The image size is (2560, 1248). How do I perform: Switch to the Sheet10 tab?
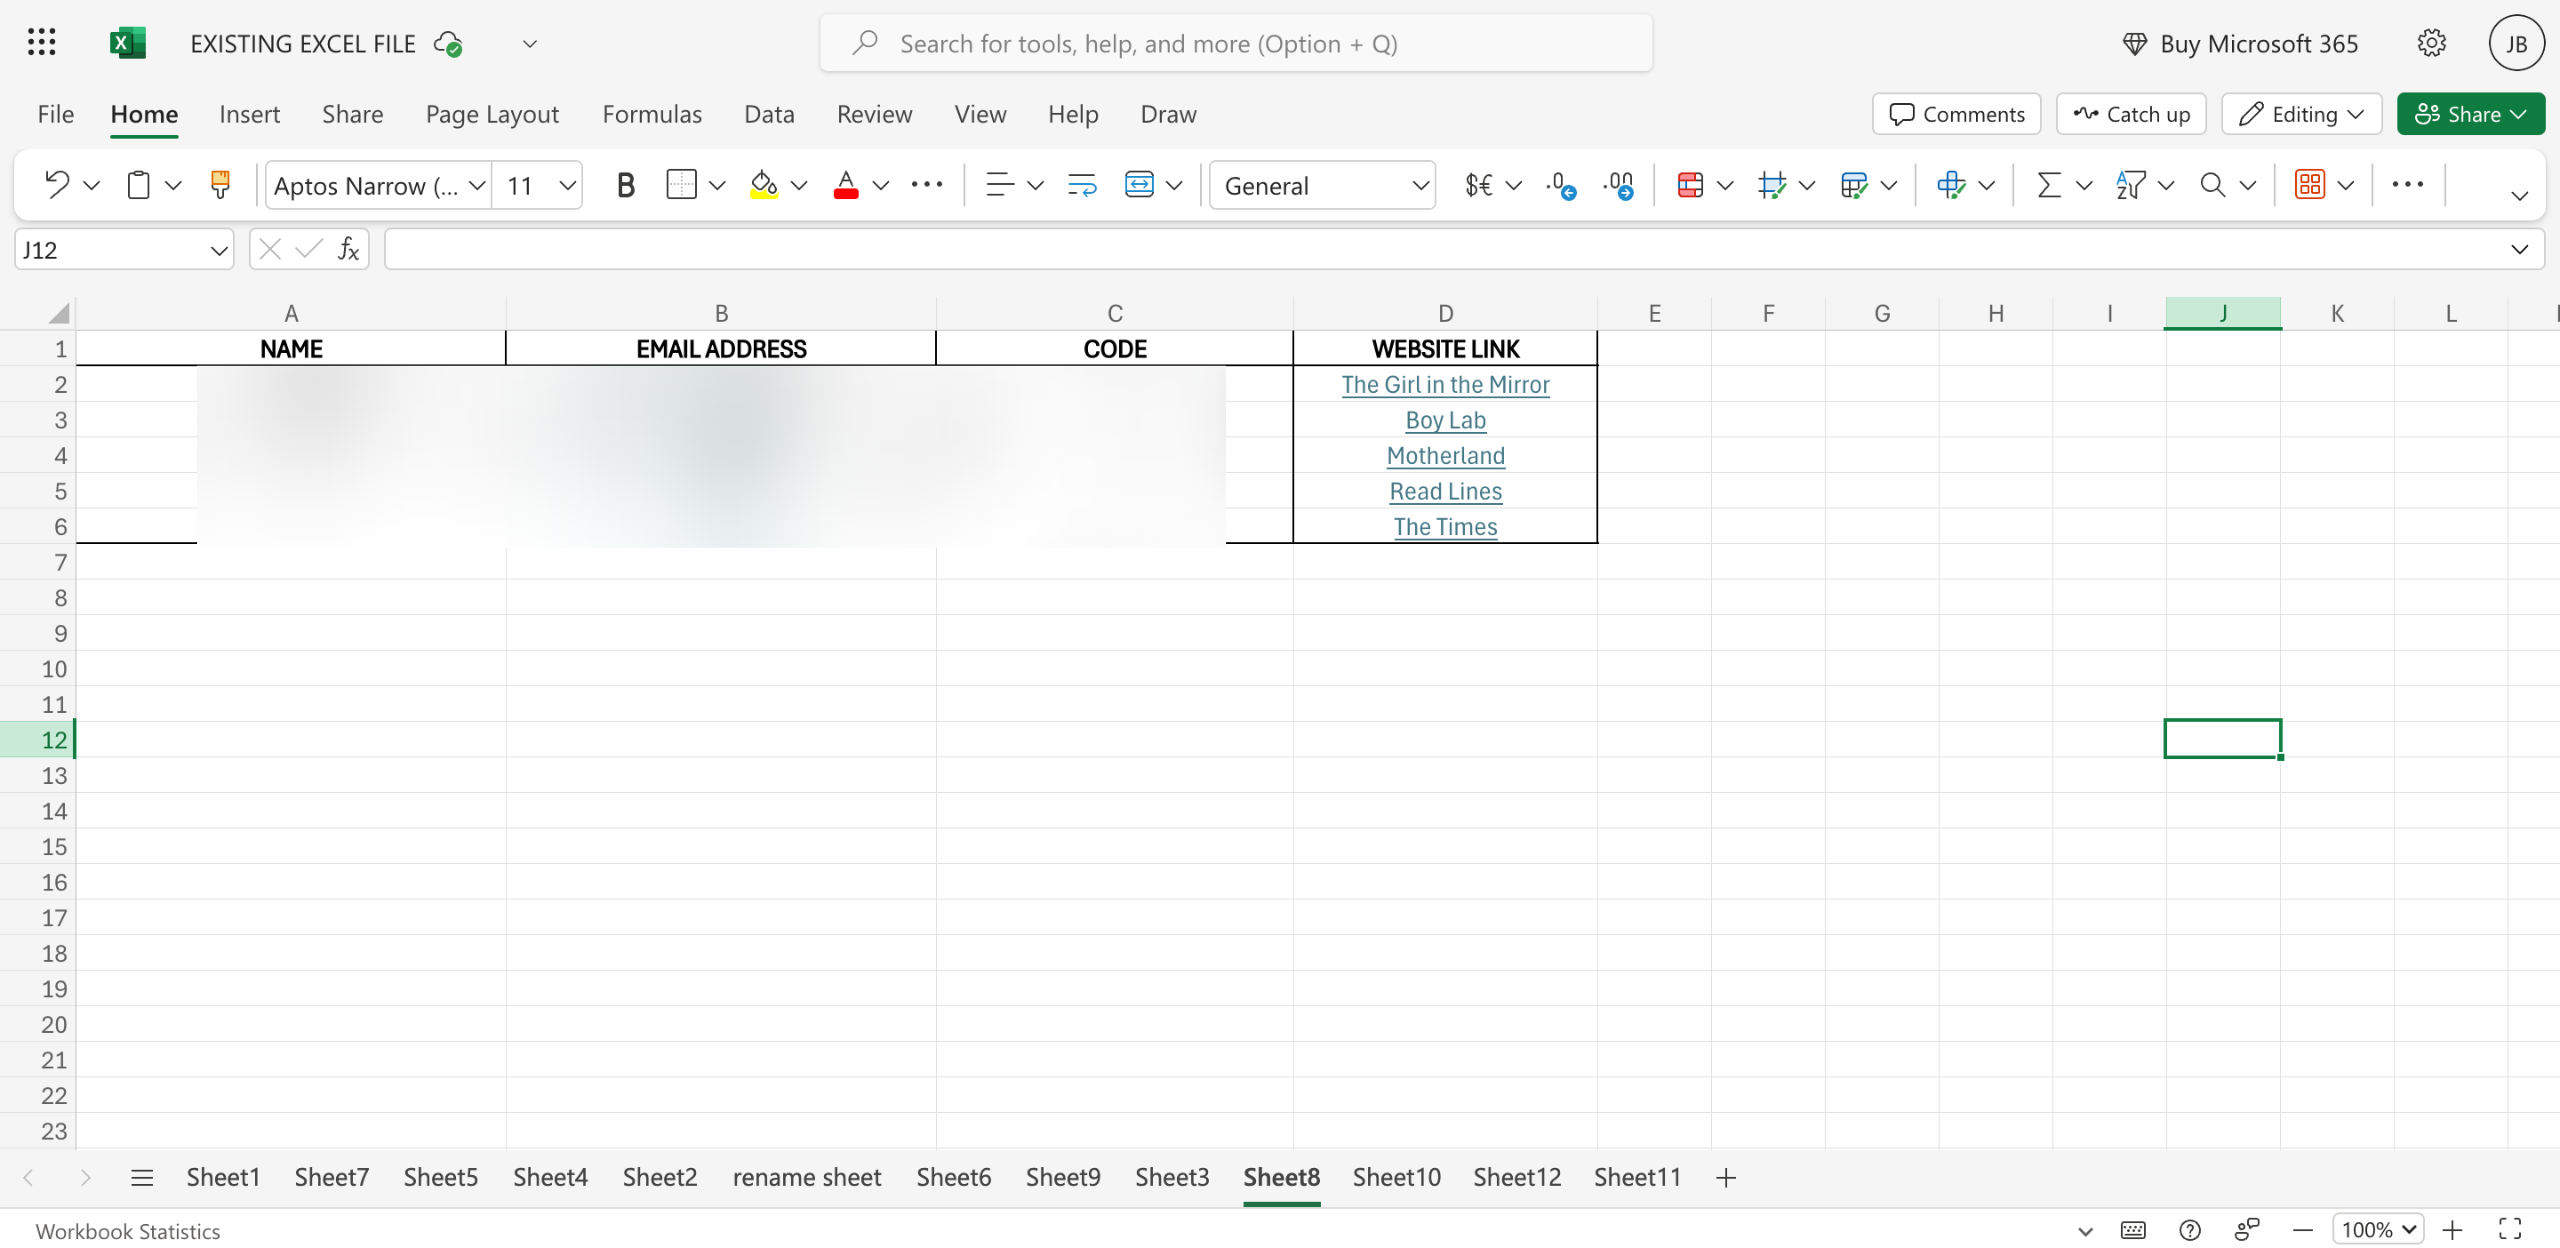click(x=1396, y=1177)
